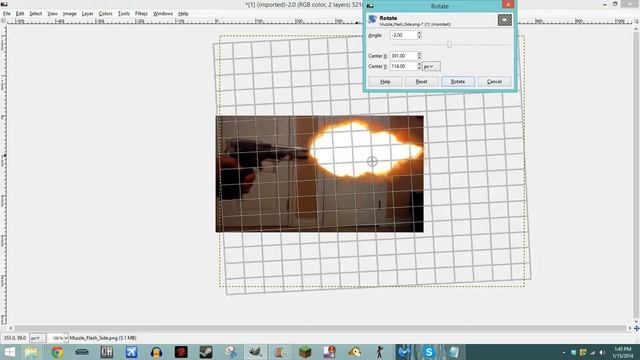This screenshot has height=360, width=640.
Task: Click the horizontal canvas scrollbar
Action: point(320,328)
